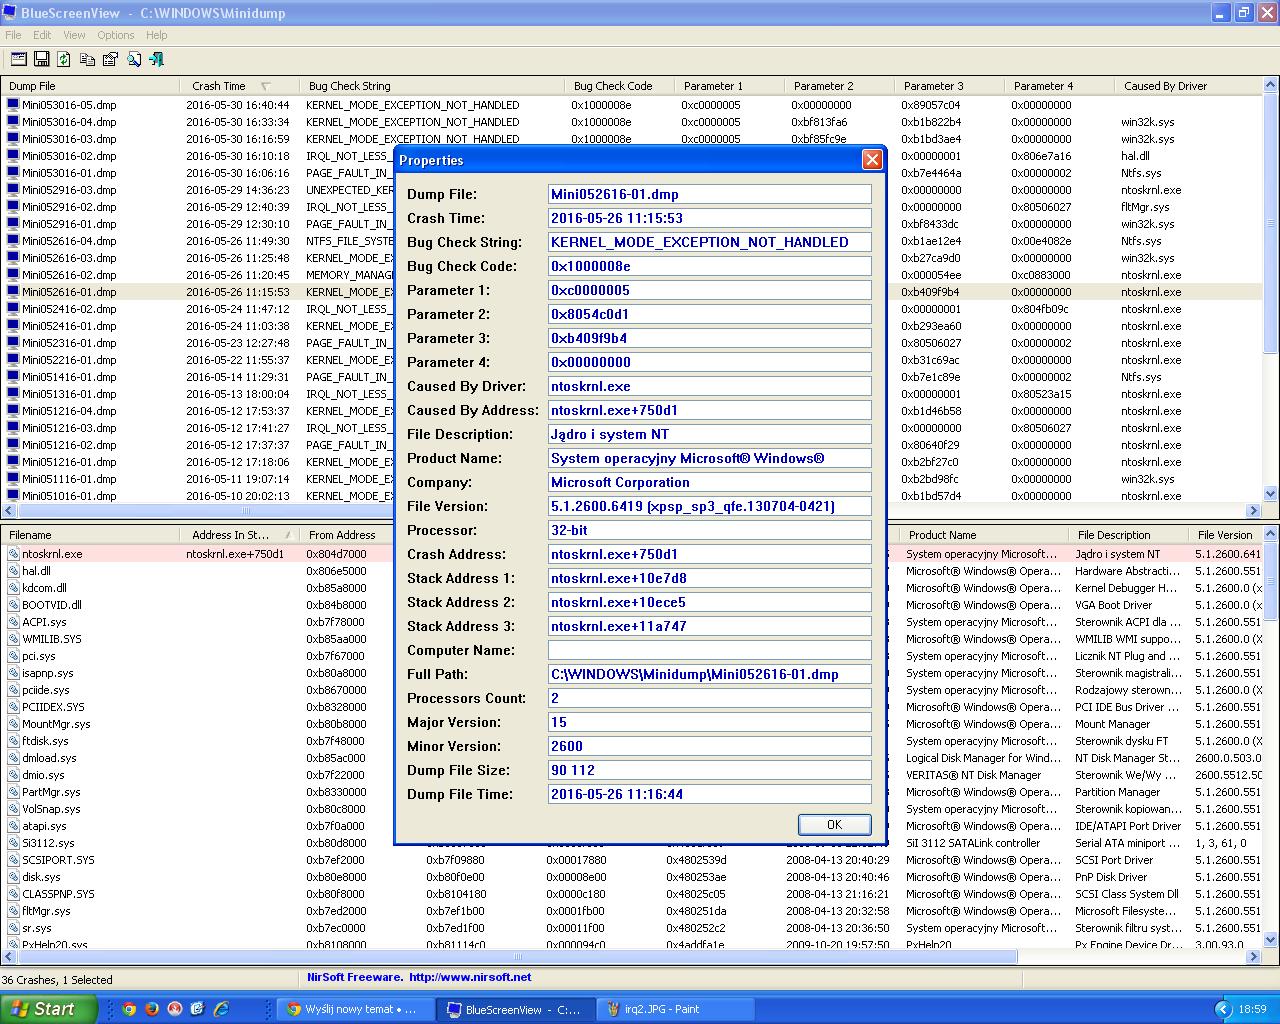Image resolution: width=1280 pixels, height=1024 pixels.
Task: Click the Advanced Options toolbar icon
Action: pyautogui.click(x=18, y=60)
